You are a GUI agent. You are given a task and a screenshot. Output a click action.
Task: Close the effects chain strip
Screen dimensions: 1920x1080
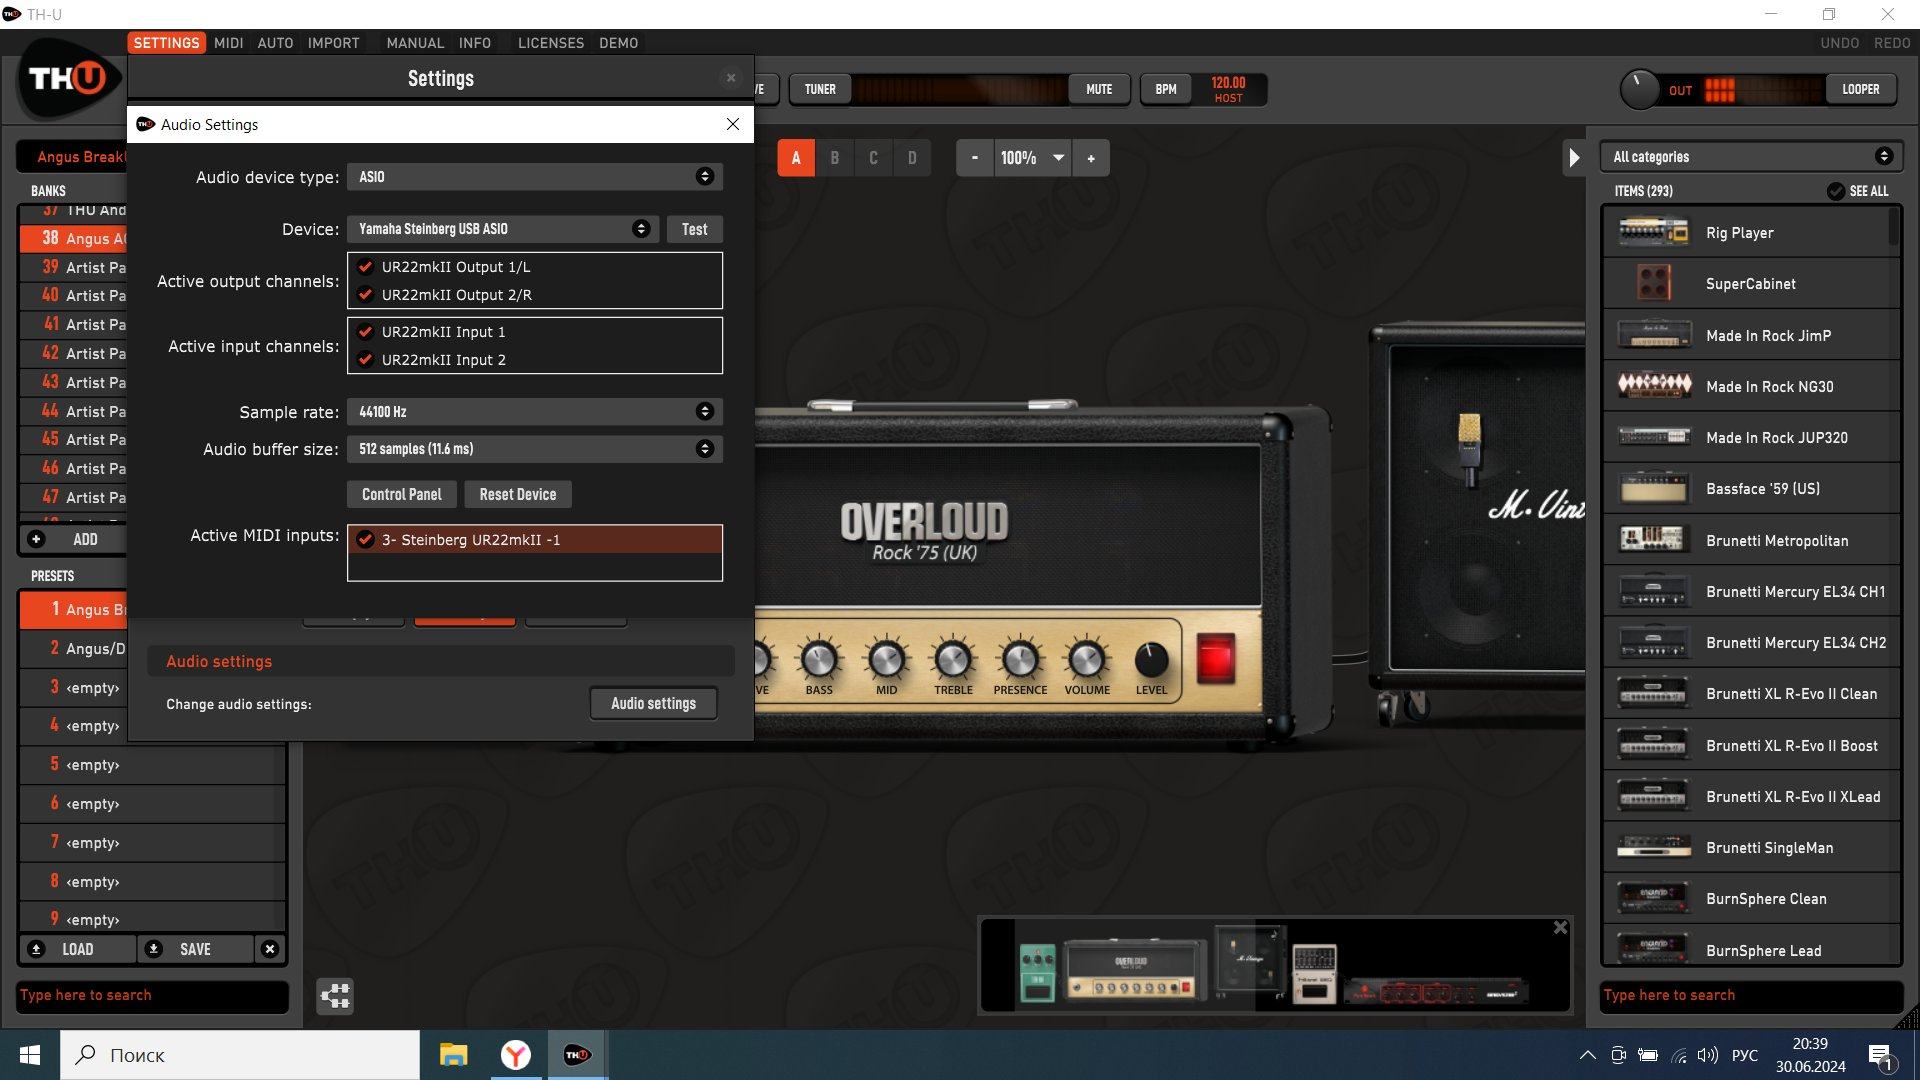1560,928
